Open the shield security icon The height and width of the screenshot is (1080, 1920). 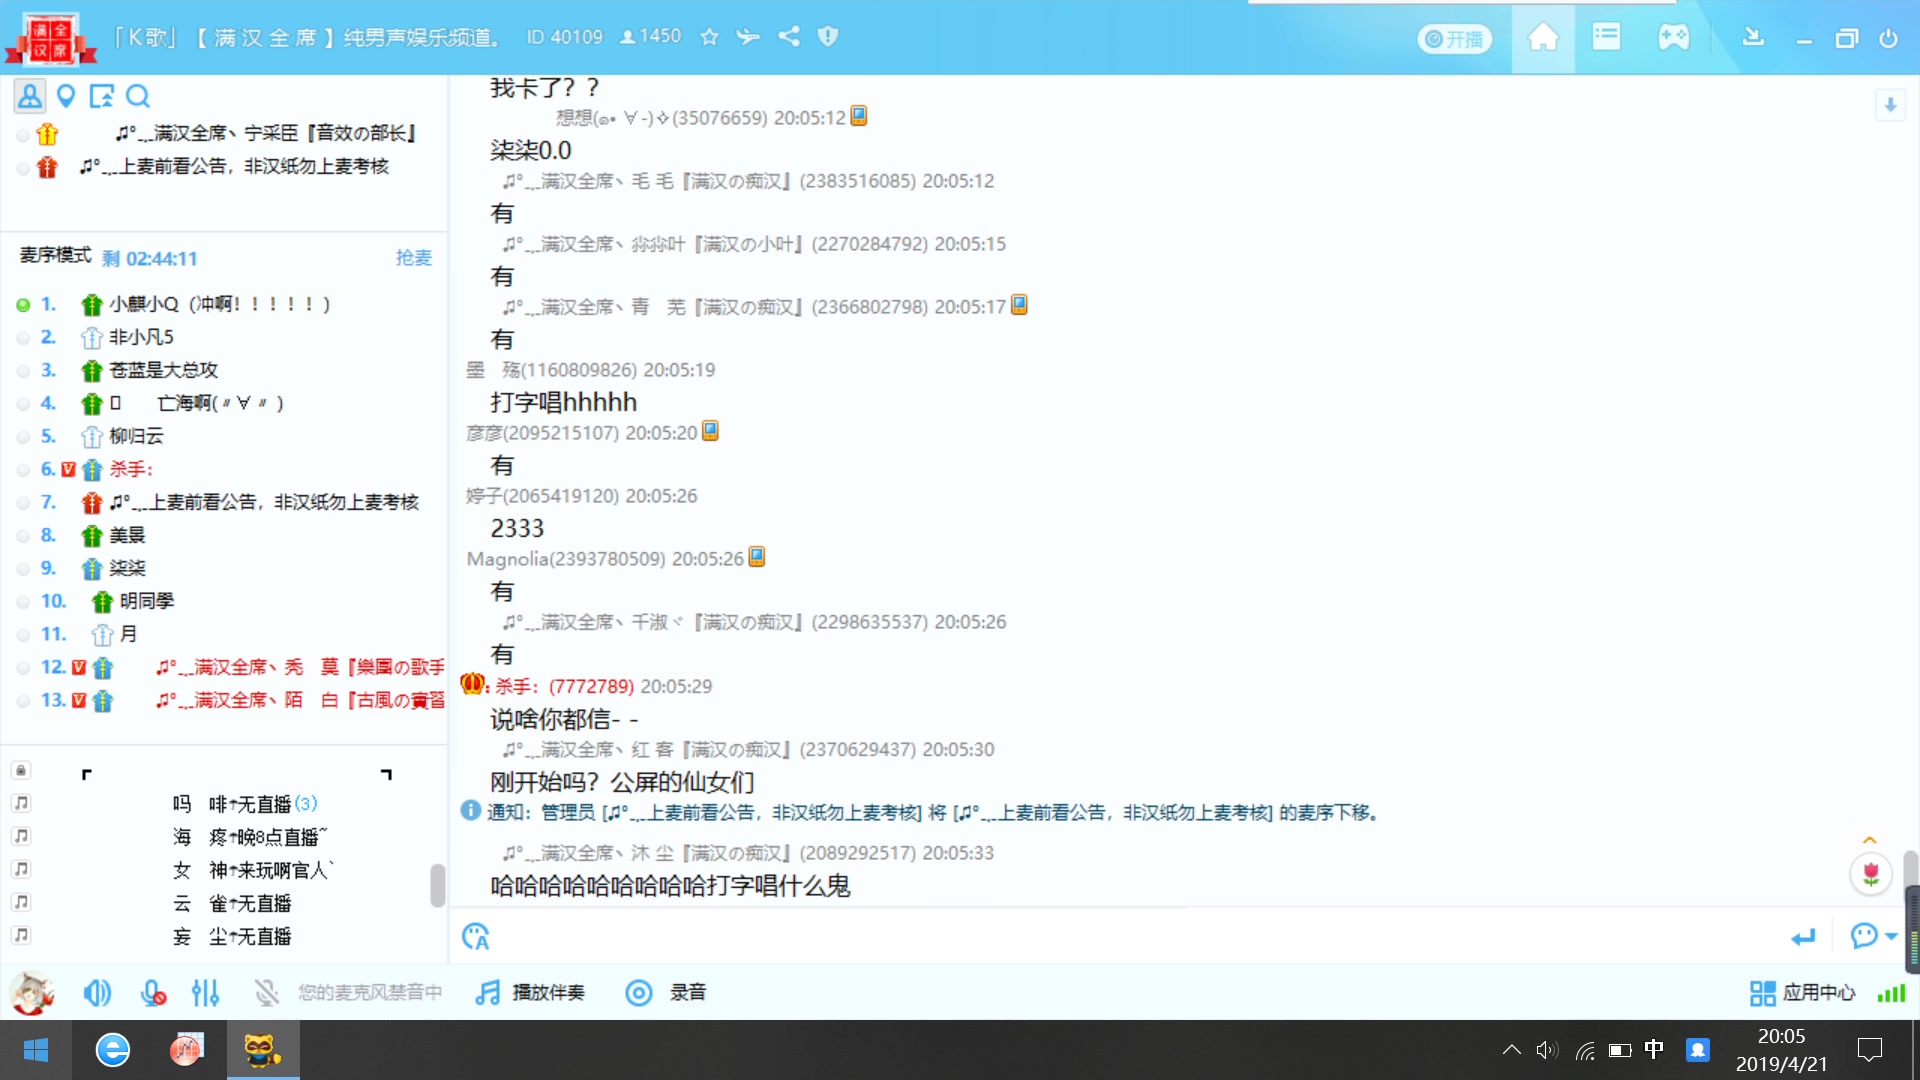(x=827, y=37)
